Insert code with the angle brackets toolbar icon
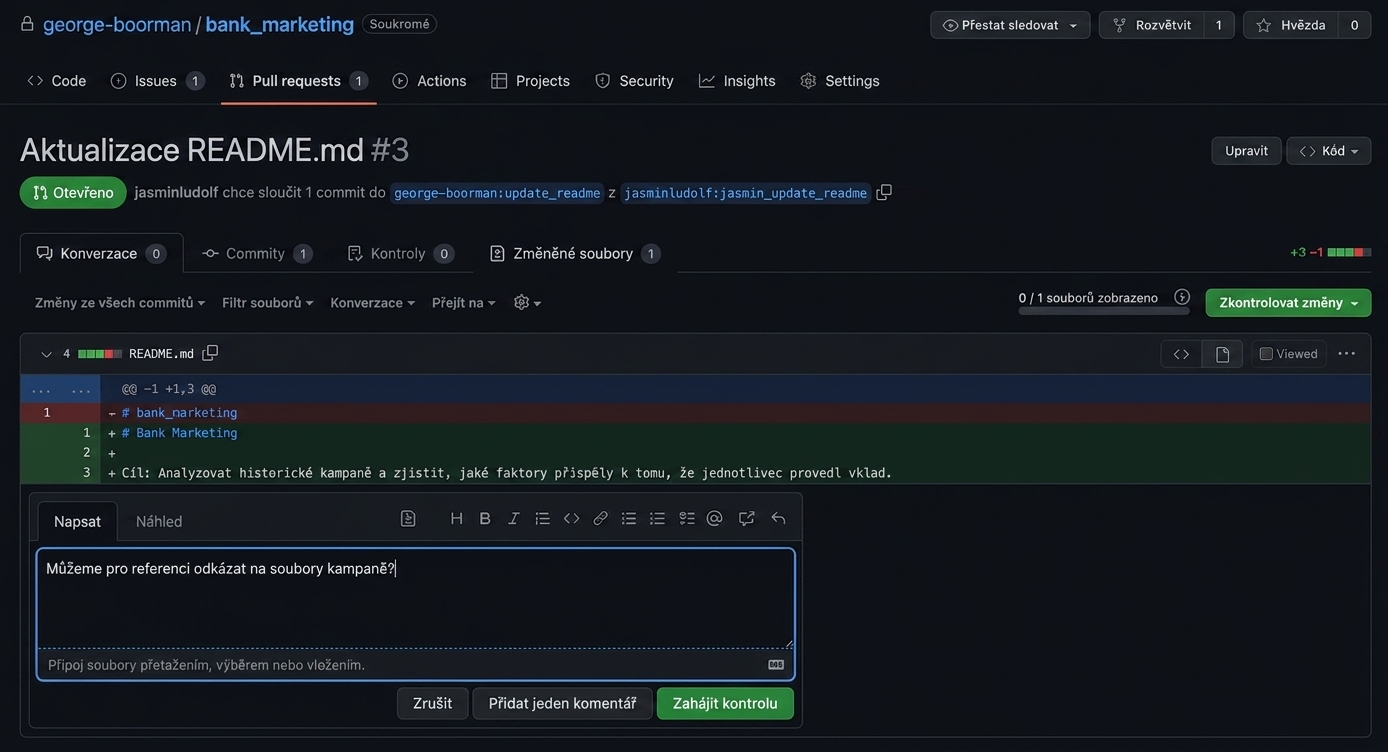The image size is (1388, 752). pos(571,518)
